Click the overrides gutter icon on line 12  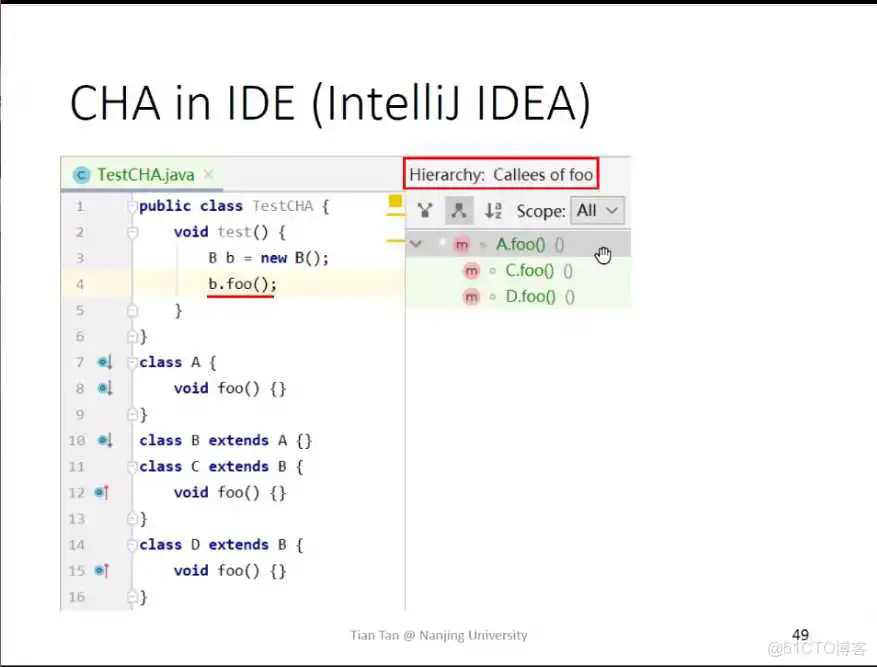tap(101, 492)
